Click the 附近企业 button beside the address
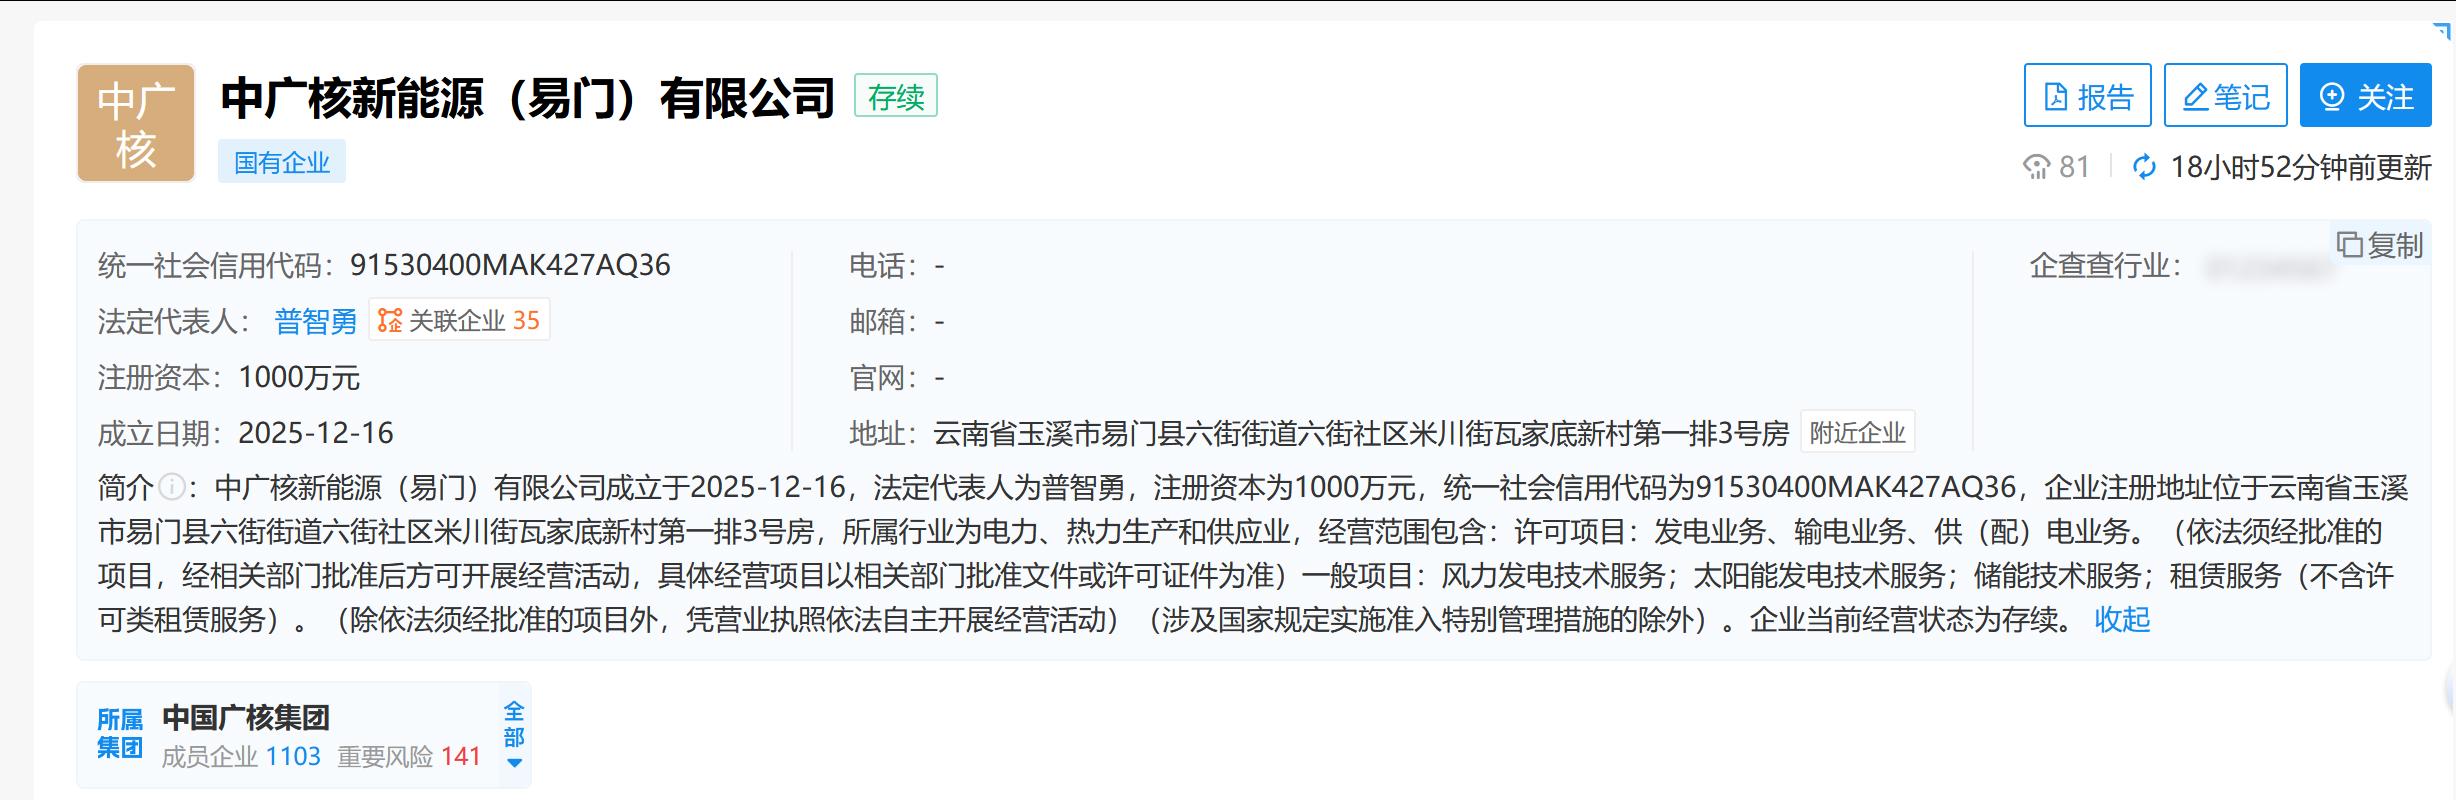 [1857, 433]
